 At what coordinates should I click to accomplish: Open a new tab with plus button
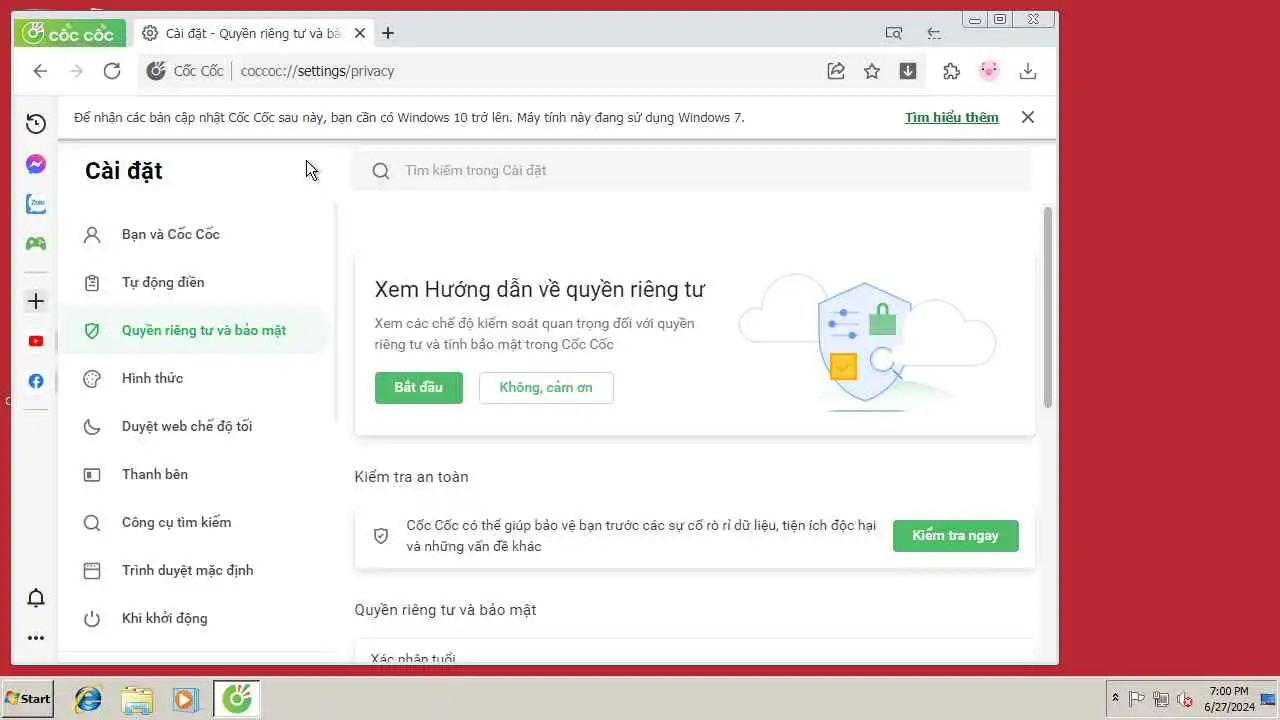coord(388,33)
